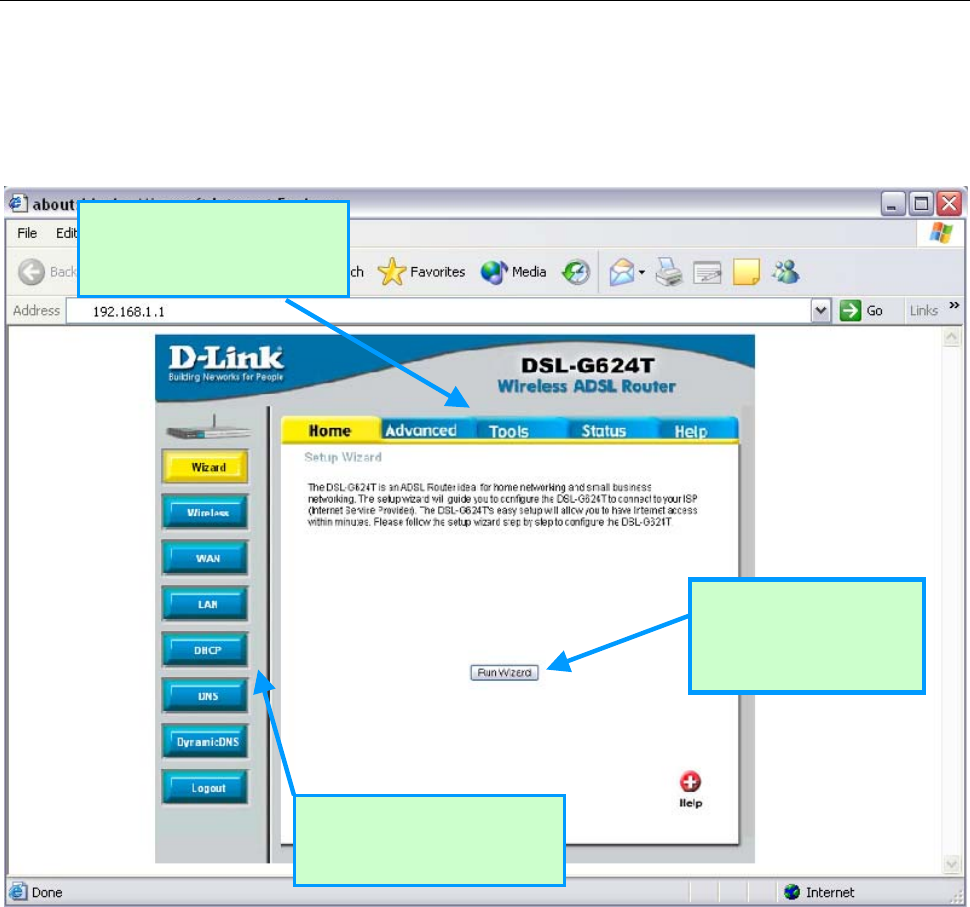Screen dimensions: 970x907
Task: Click the scrollbar up arrow
Action: pos(951,337)
